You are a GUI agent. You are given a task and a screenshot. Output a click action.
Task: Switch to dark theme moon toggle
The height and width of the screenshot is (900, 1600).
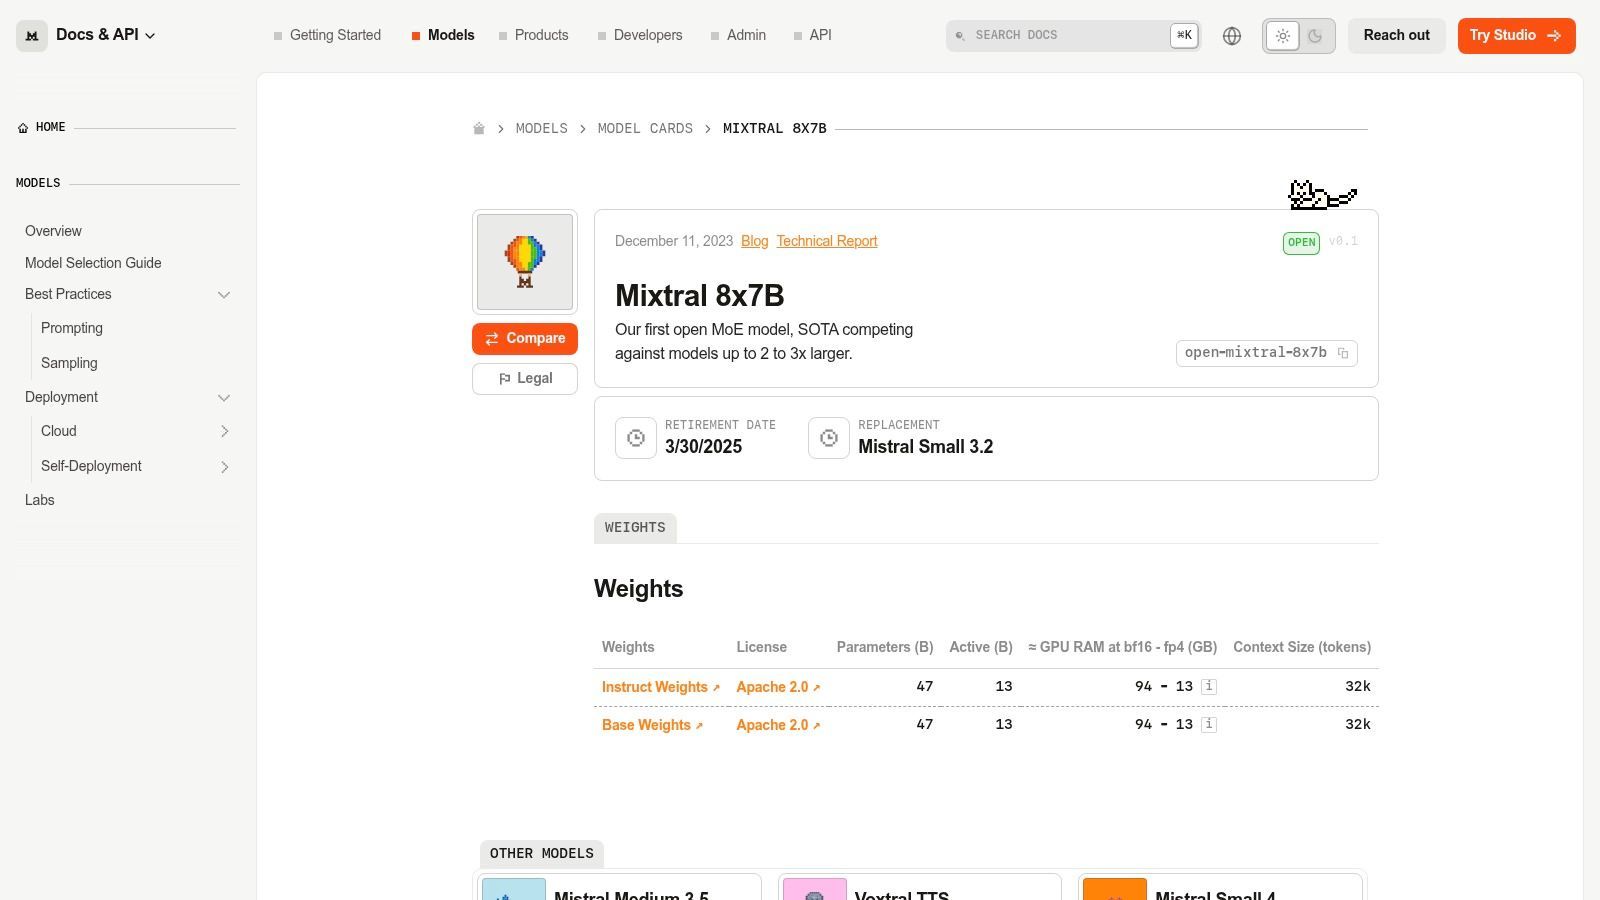(x=1315, y=36)
